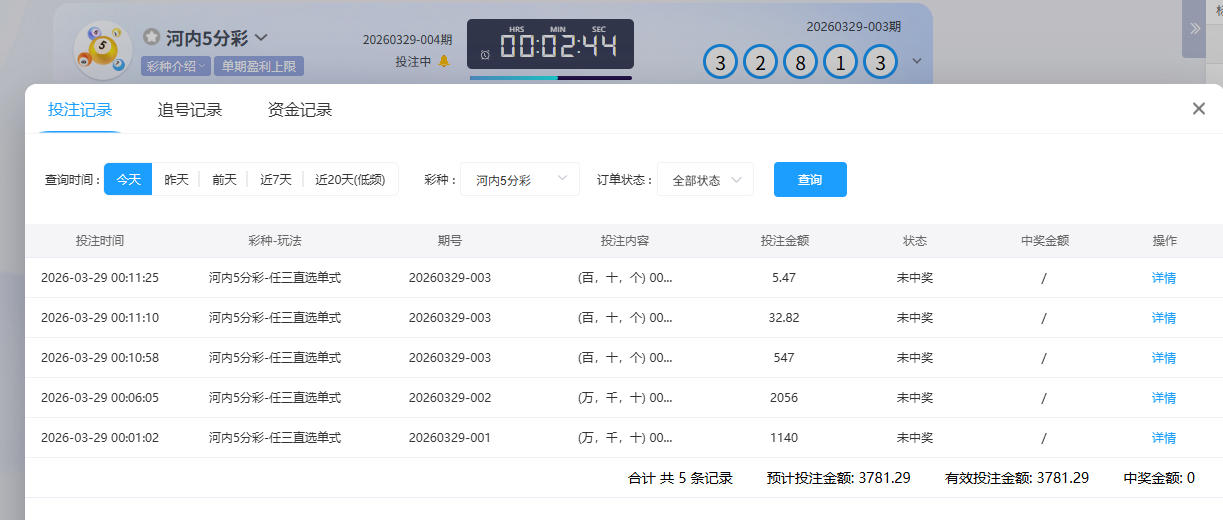This screenshot has height=520, width=1223.
Task: Click the star favorite icon beside 河内5分彩
Action: click(x=151, y=37)
